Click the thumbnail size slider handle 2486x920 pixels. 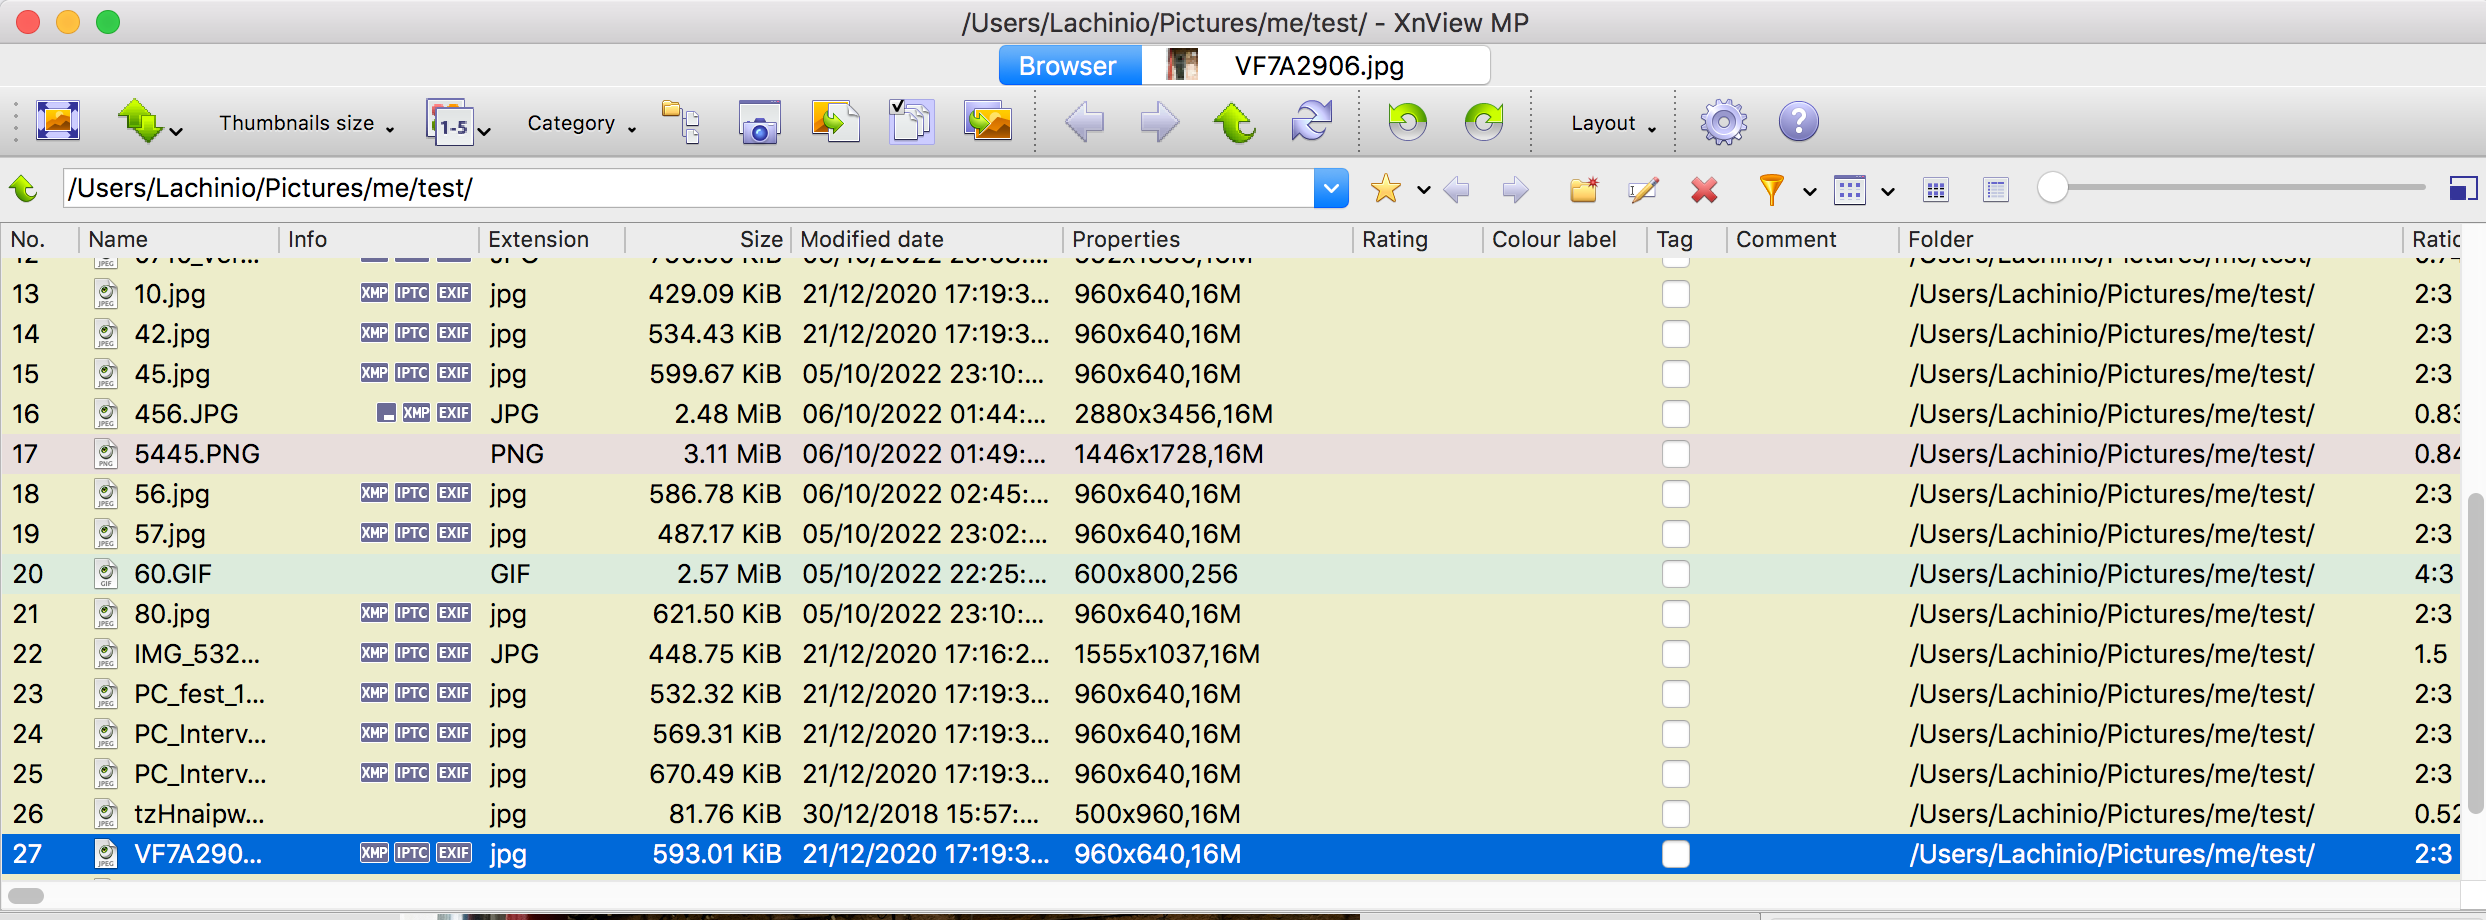point(2052,187)
